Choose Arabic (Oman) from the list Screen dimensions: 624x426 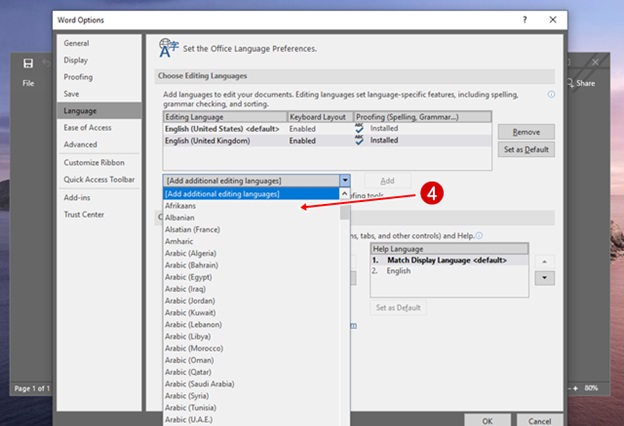251,360
